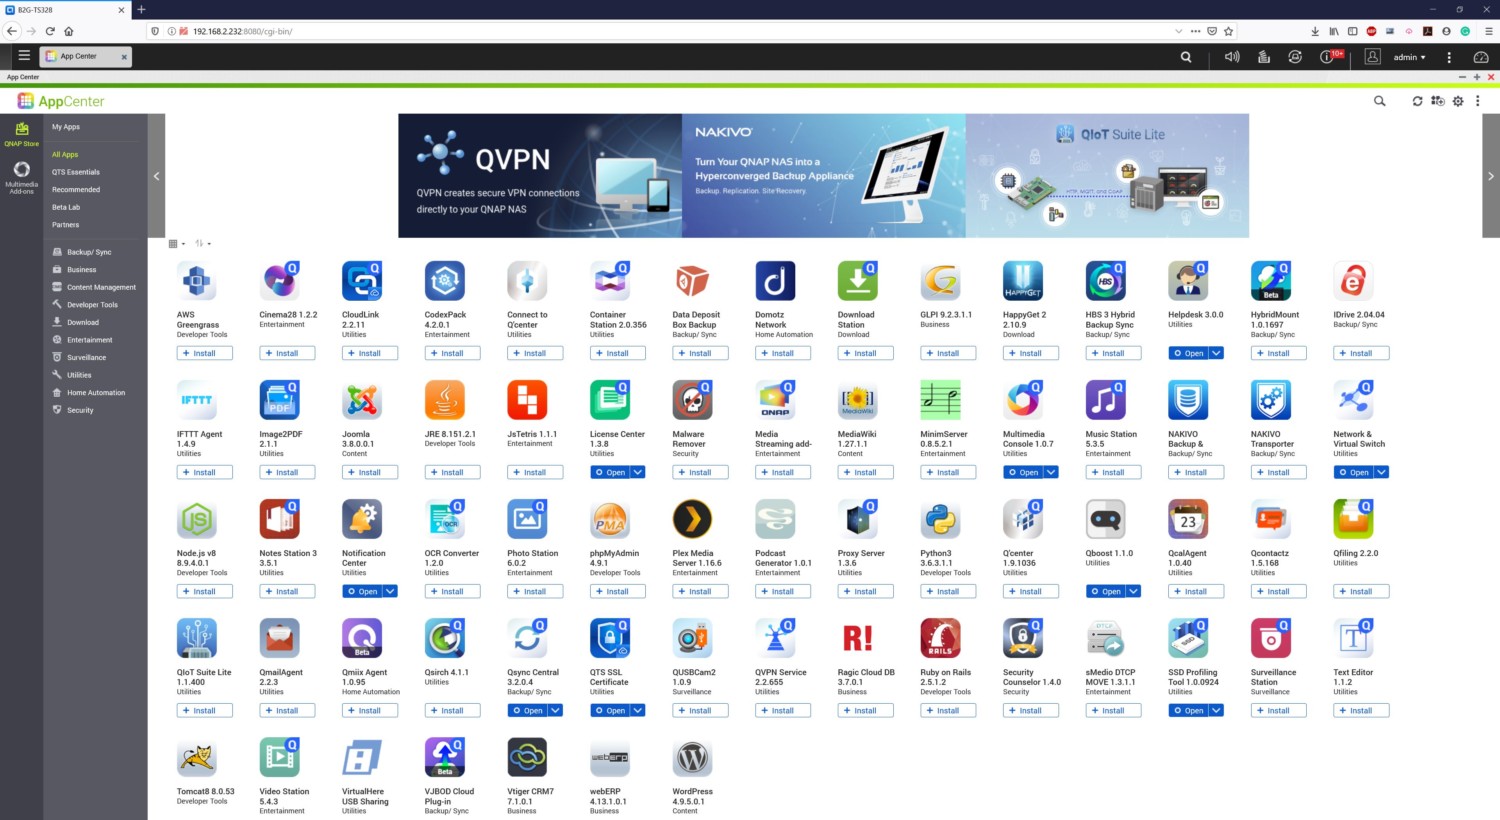Refresh the AppCenter app list

pyautogui.click(x=1417, y=101)
